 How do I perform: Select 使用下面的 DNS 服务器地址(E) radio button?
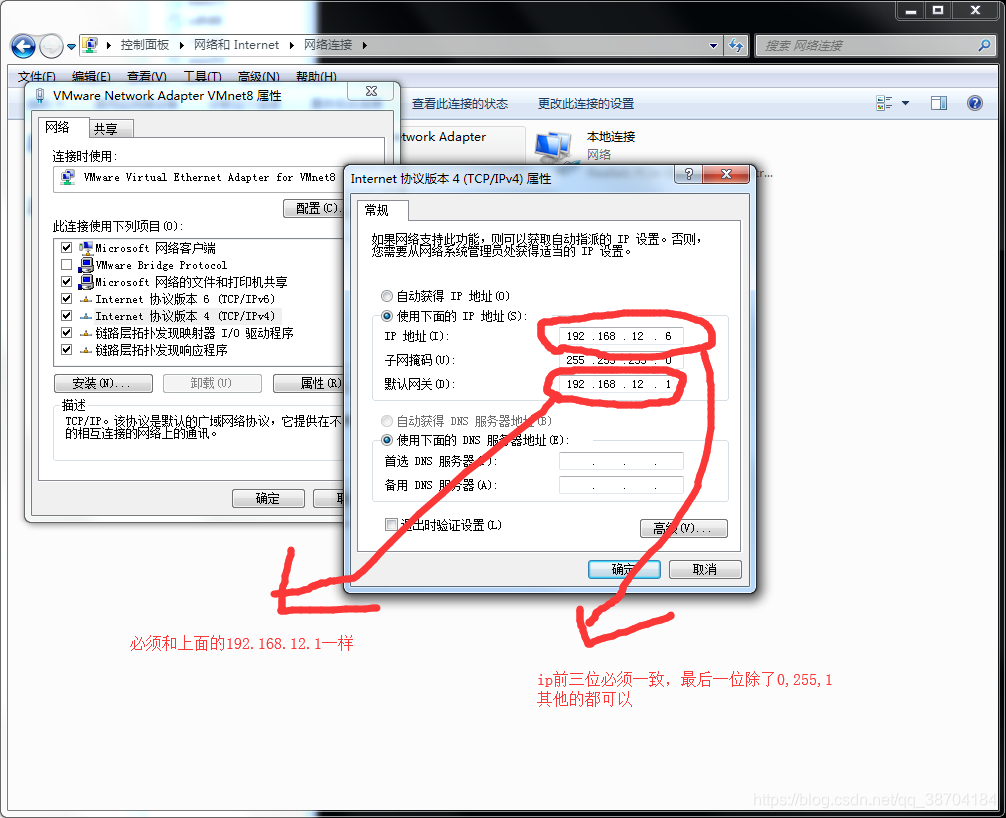click(x=387, y=440)
